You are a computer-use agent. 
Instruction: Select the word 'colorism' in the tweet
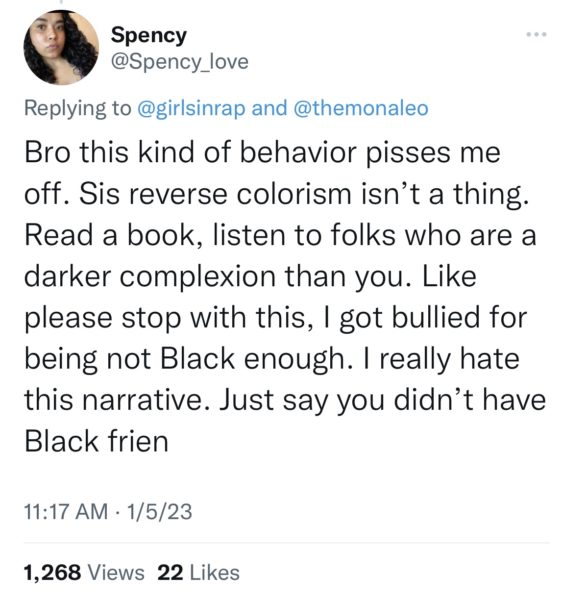(x=293, y=194)
